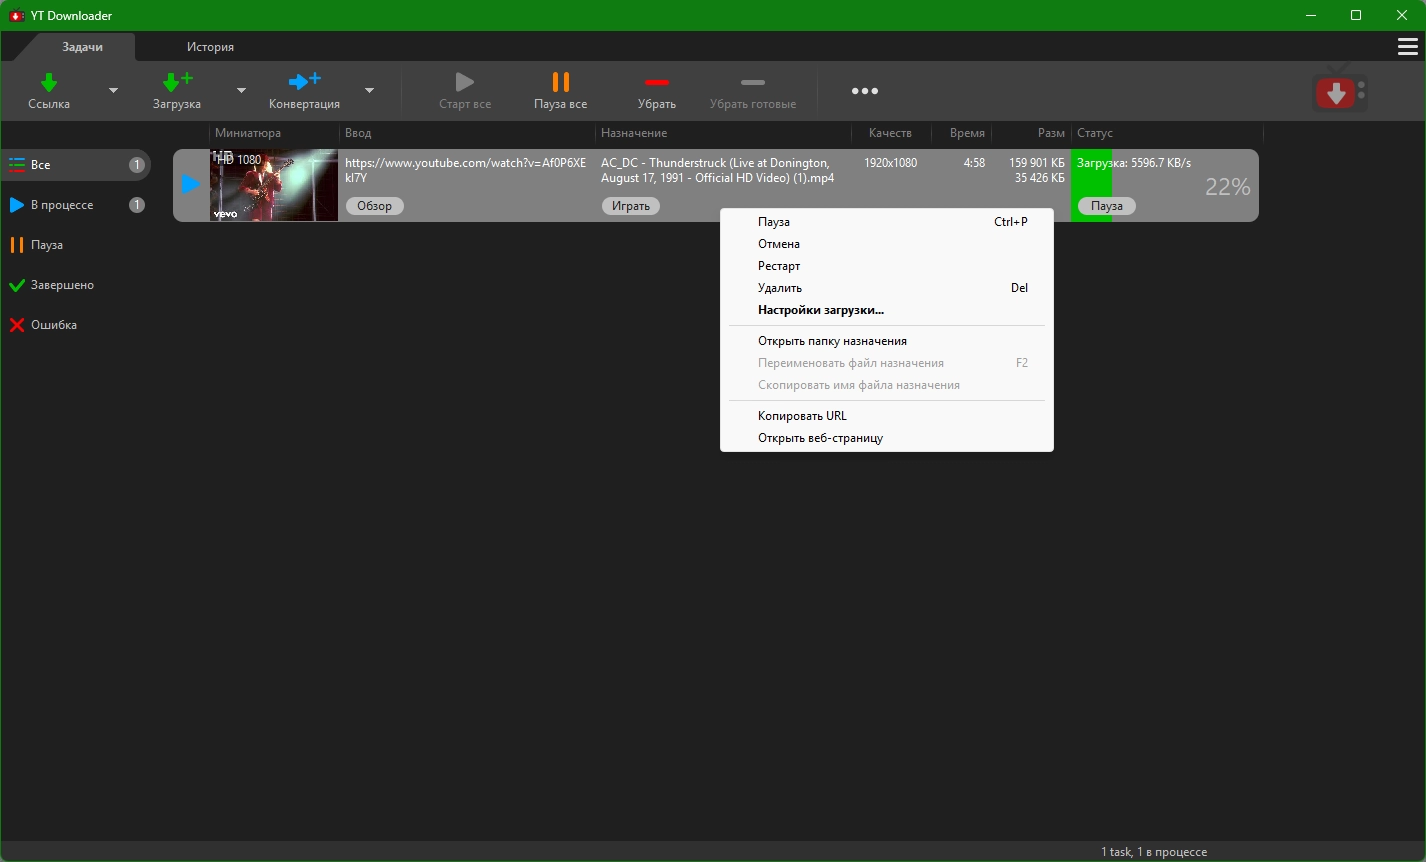The width and height of the screenshot is (1426, 862).
Task: Click the Назначение column header
Action: tap(634, 133)
